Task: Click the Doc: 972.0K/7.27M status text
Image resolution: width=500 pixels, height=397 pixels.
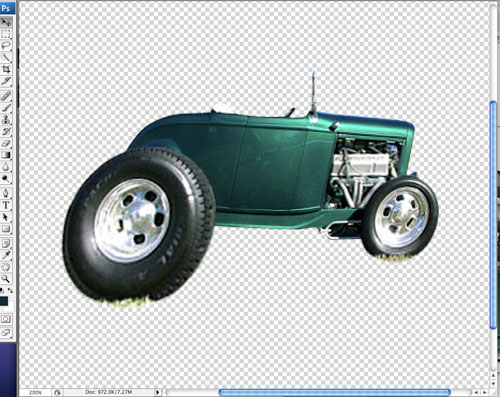Action: point(109,392)
